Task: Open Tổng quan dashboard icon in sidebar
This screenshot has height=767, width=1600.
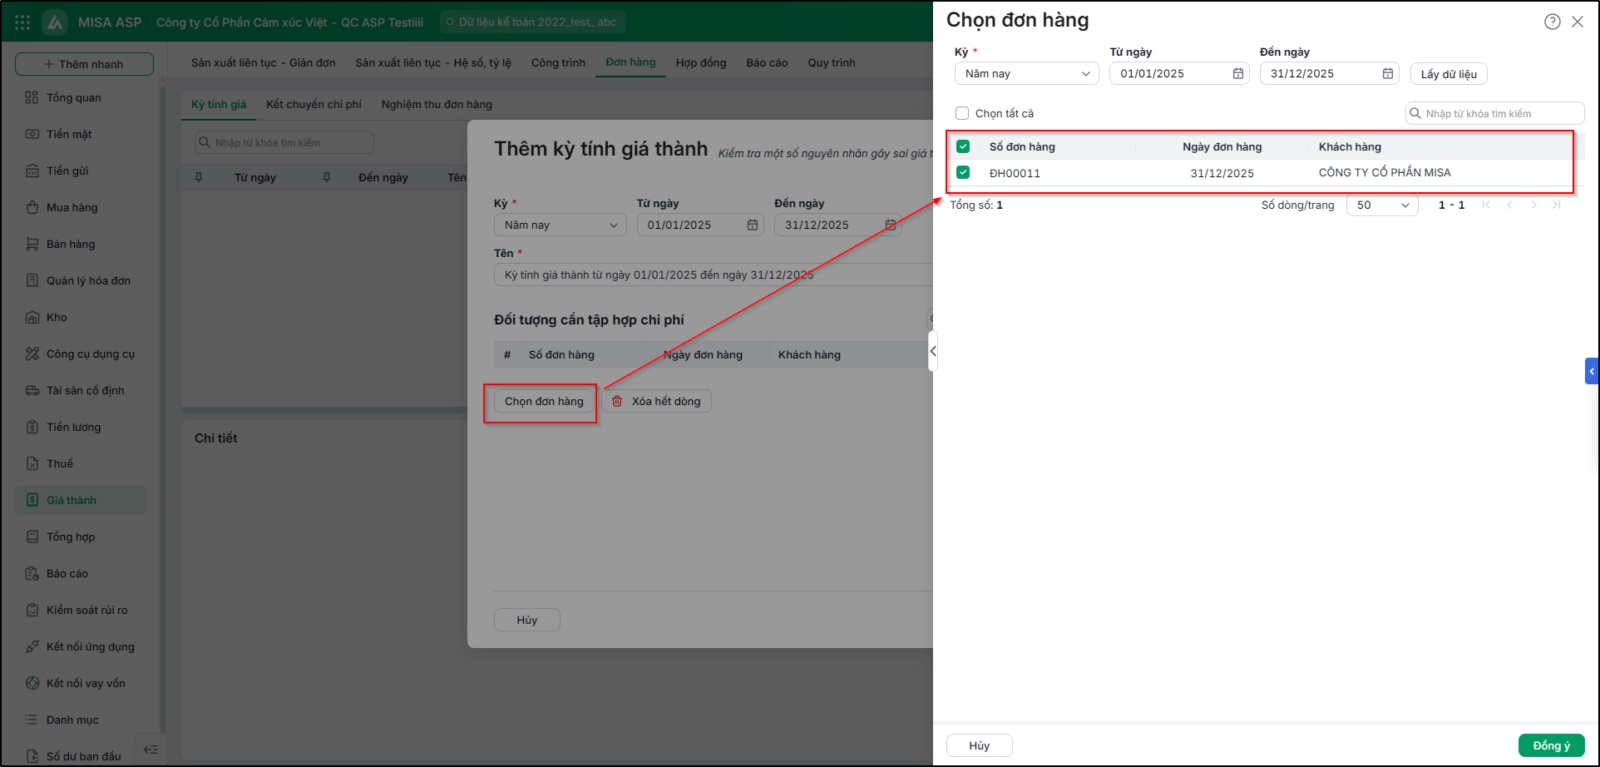Action: coord(32,98)
